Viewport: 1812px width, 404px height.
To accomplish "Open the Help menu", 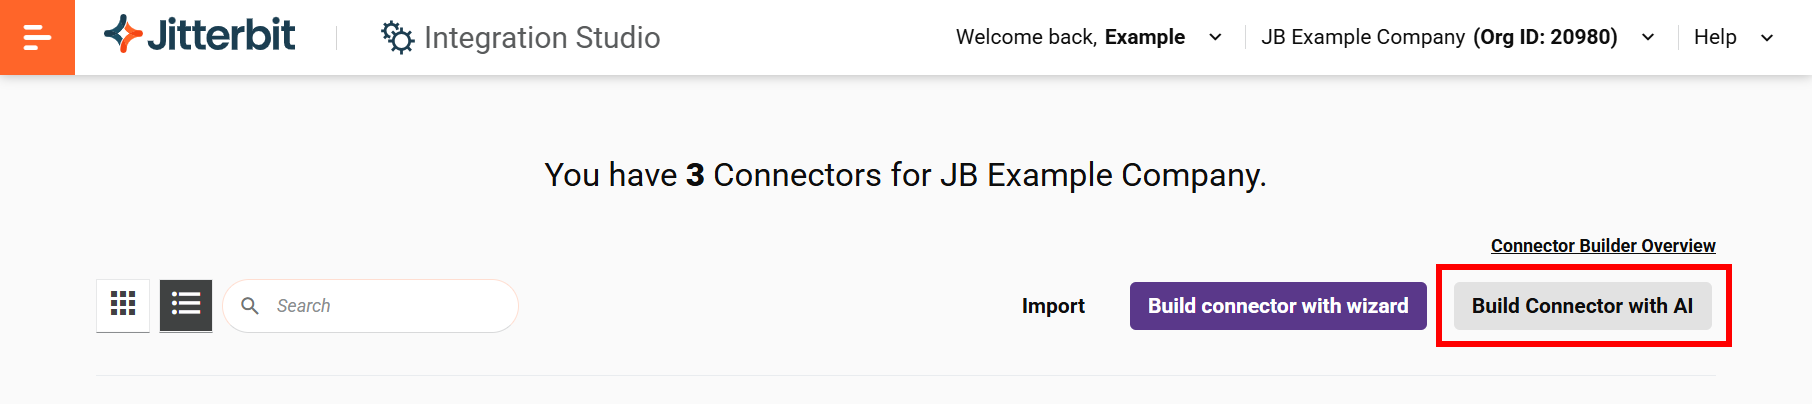I will tap(1715, 37).
